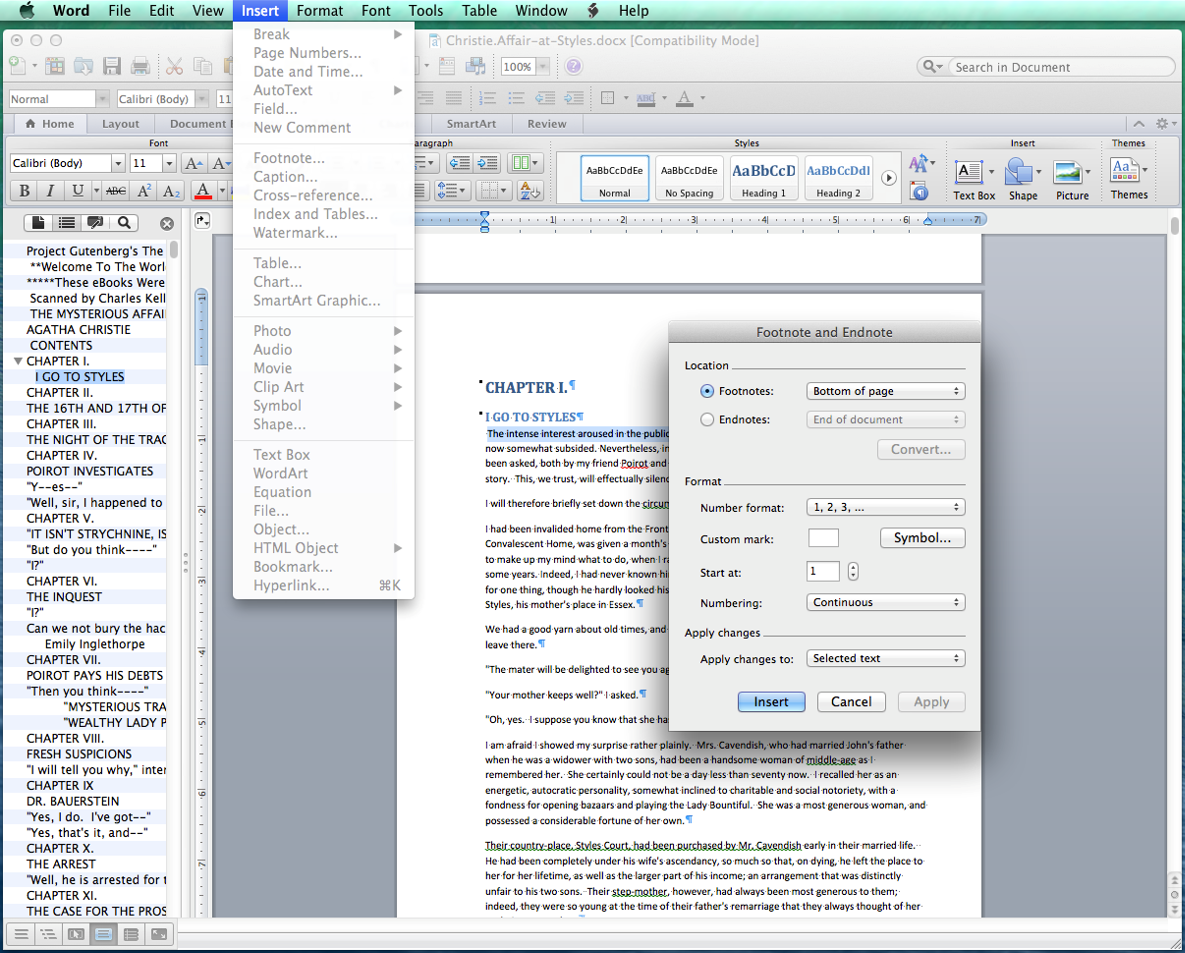
Task: Open the Format menu in menu bar
Action: tap(319, 11)
